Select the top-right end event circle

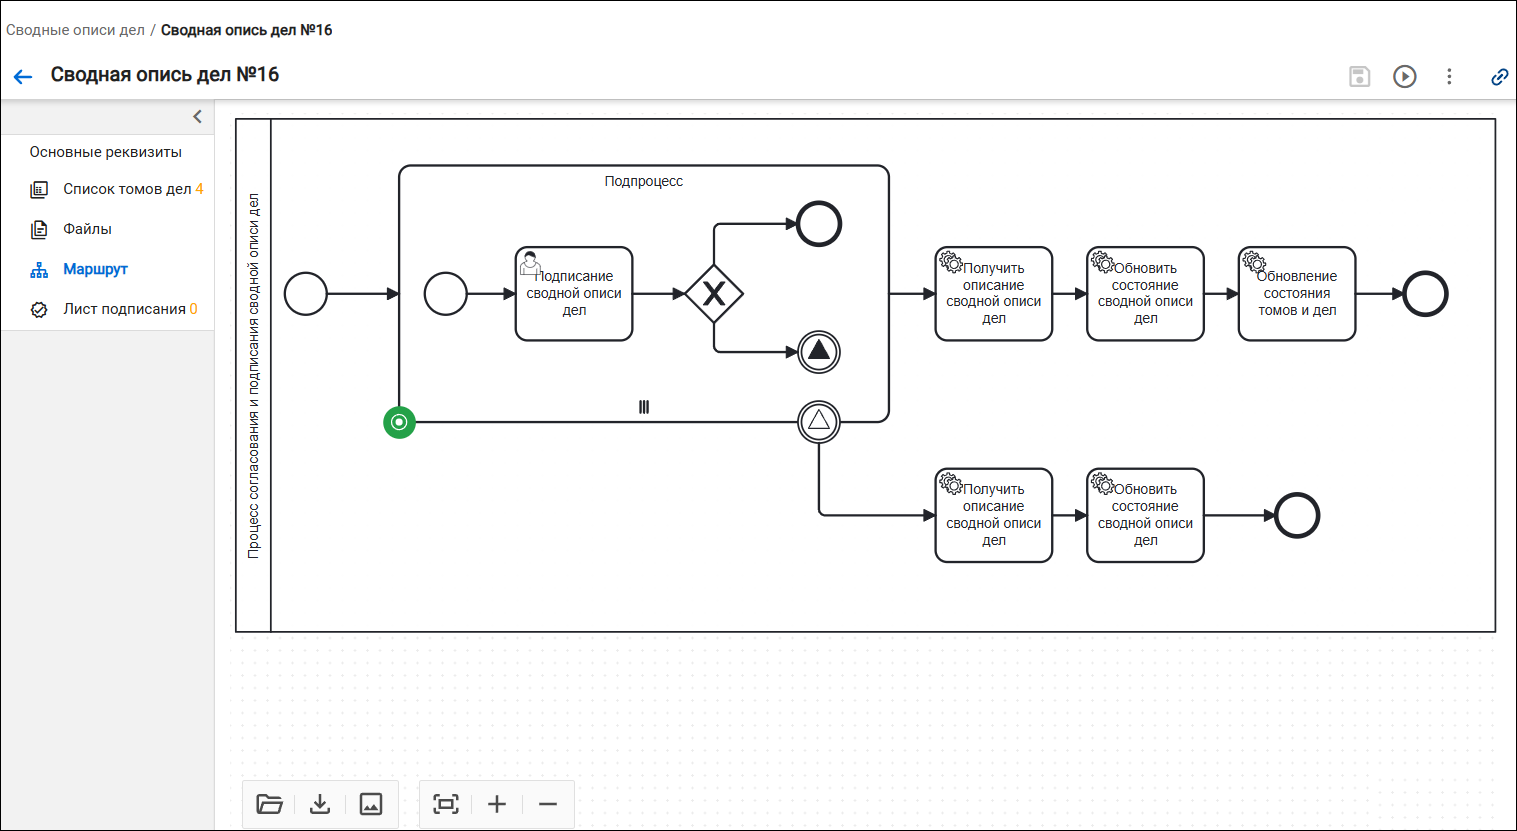(1425, 294)
